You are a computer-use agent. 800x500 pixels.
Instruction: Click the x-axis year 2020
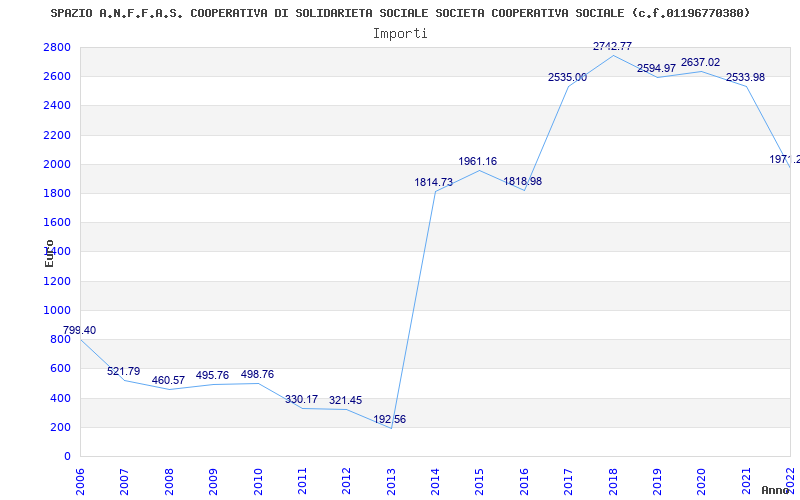[702, 482]
